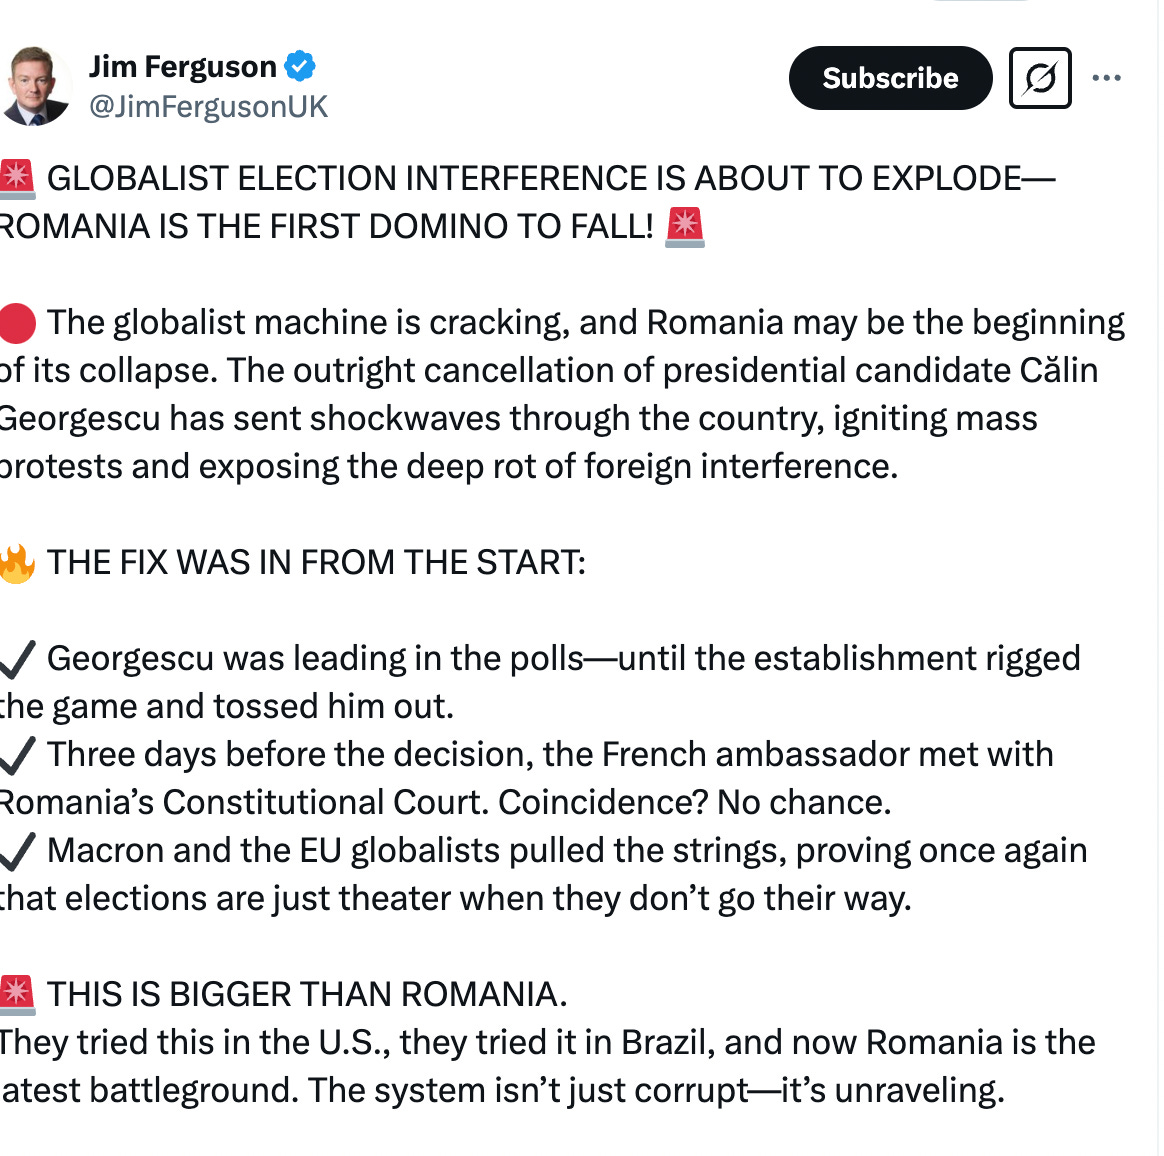Open the three-dot more options menu
The height and width of the screenshot is (1156, 1164).
click(x=1106, y=78)
